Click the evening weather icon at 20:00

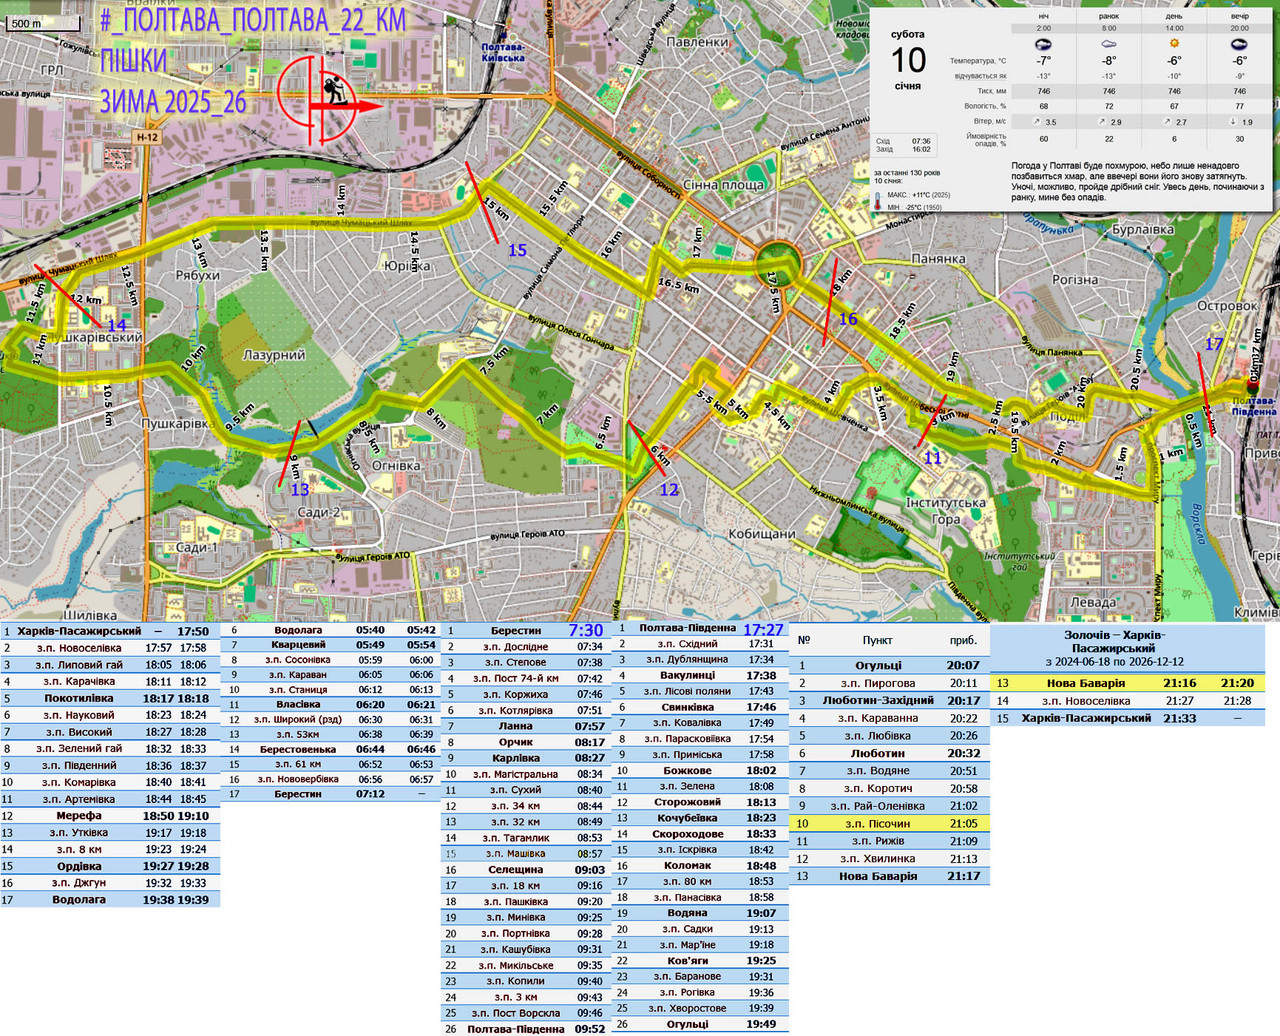[1240, 44]
